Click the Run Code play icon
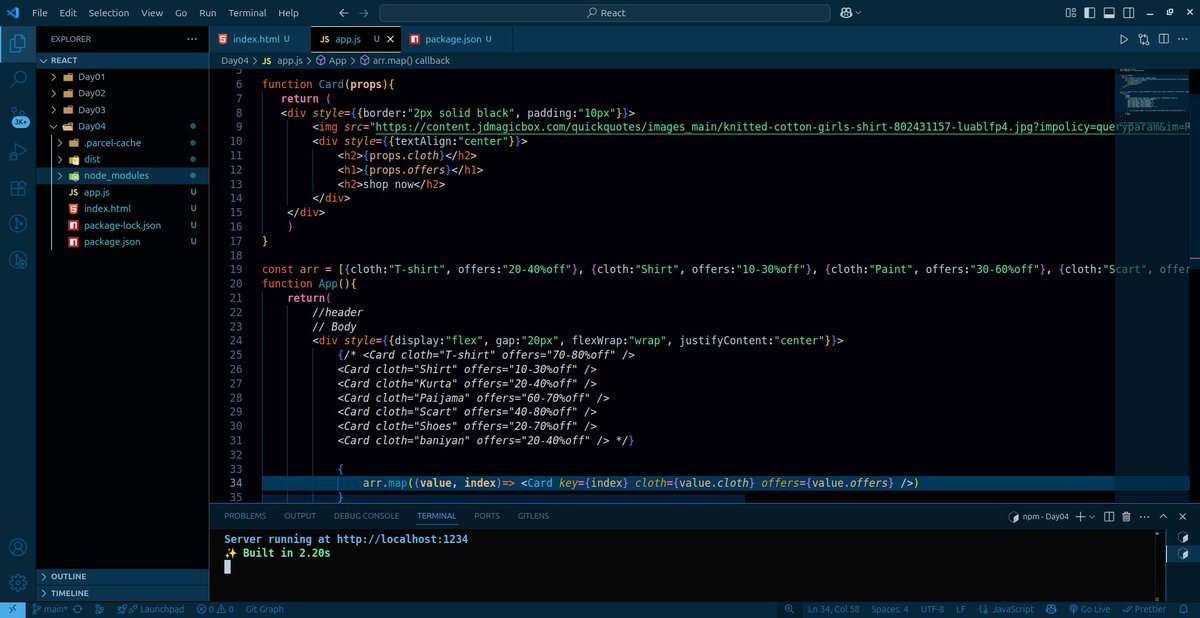The width and height of the screenshot is (1200, 618). pos(1123,39)
